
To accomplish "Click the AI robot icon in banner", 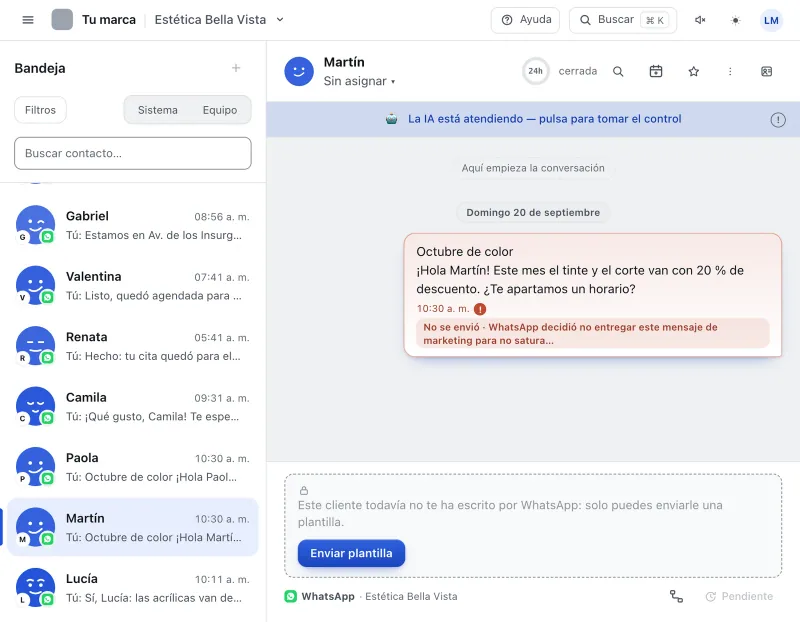I will pyautogui.click(x=391, y=119).
